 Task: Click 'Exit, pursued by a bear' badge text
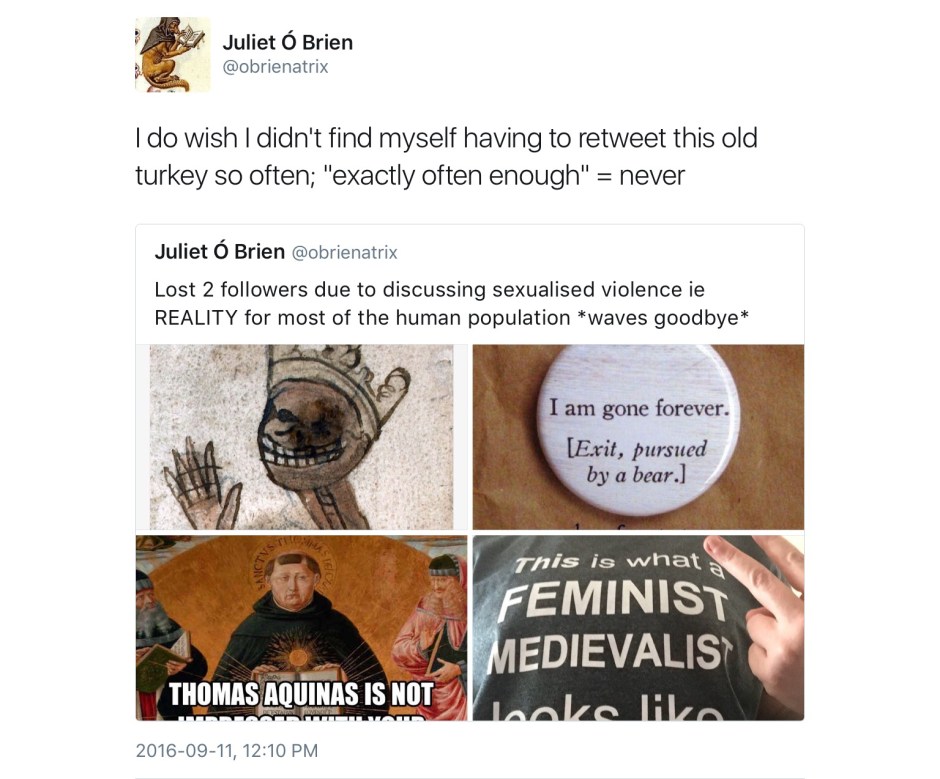637,462
